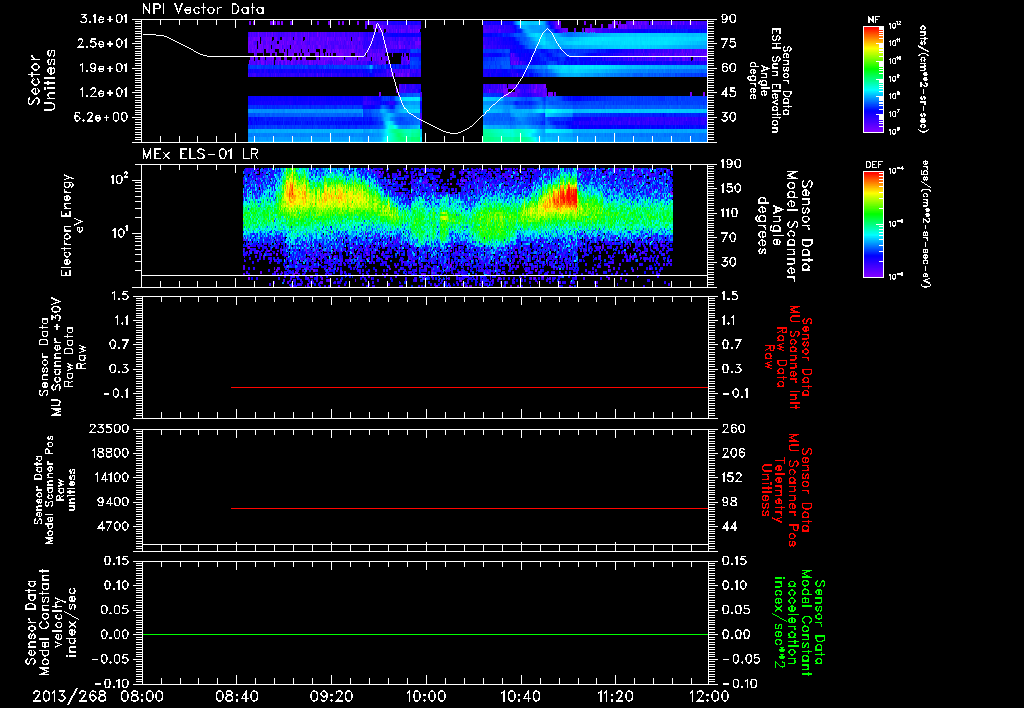Click the 75 degree elevation tick label
Viewport: 1024px width, 708px height.
pos(728,43)
